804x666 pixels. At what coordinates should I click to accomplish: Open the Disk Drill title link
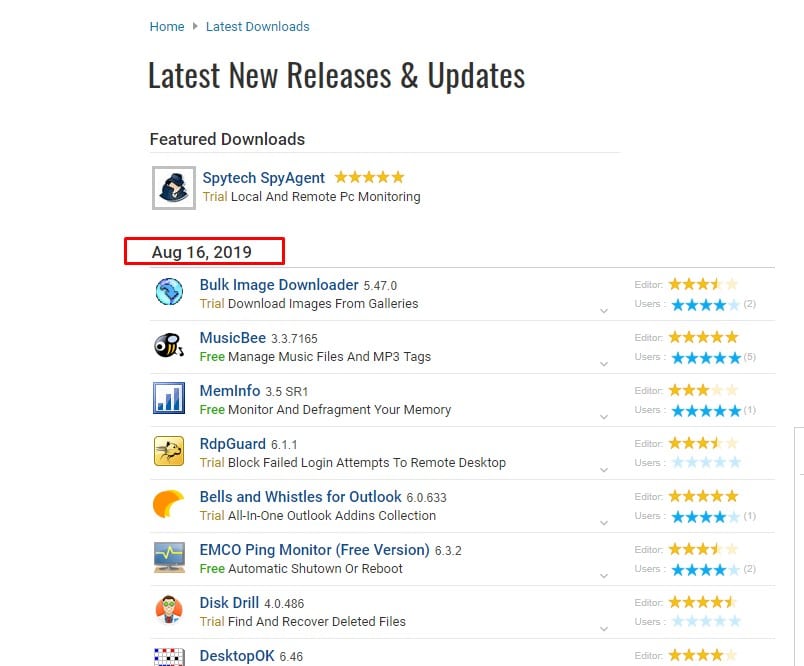coord(229,603)
